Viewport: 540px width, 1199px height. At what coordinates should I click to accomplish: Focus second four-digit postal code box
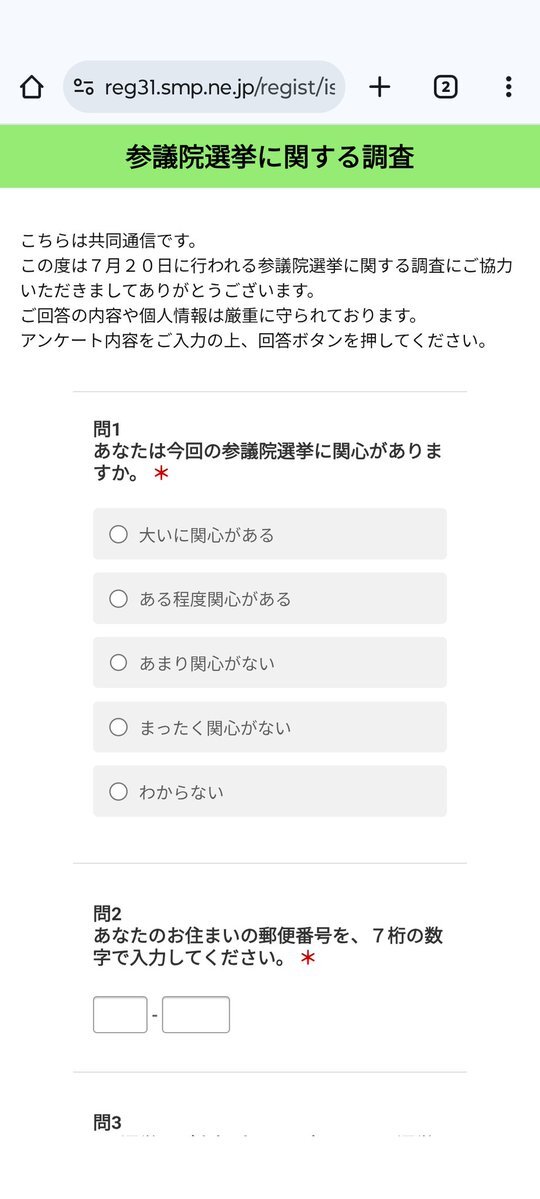[x=196, y=1015]
